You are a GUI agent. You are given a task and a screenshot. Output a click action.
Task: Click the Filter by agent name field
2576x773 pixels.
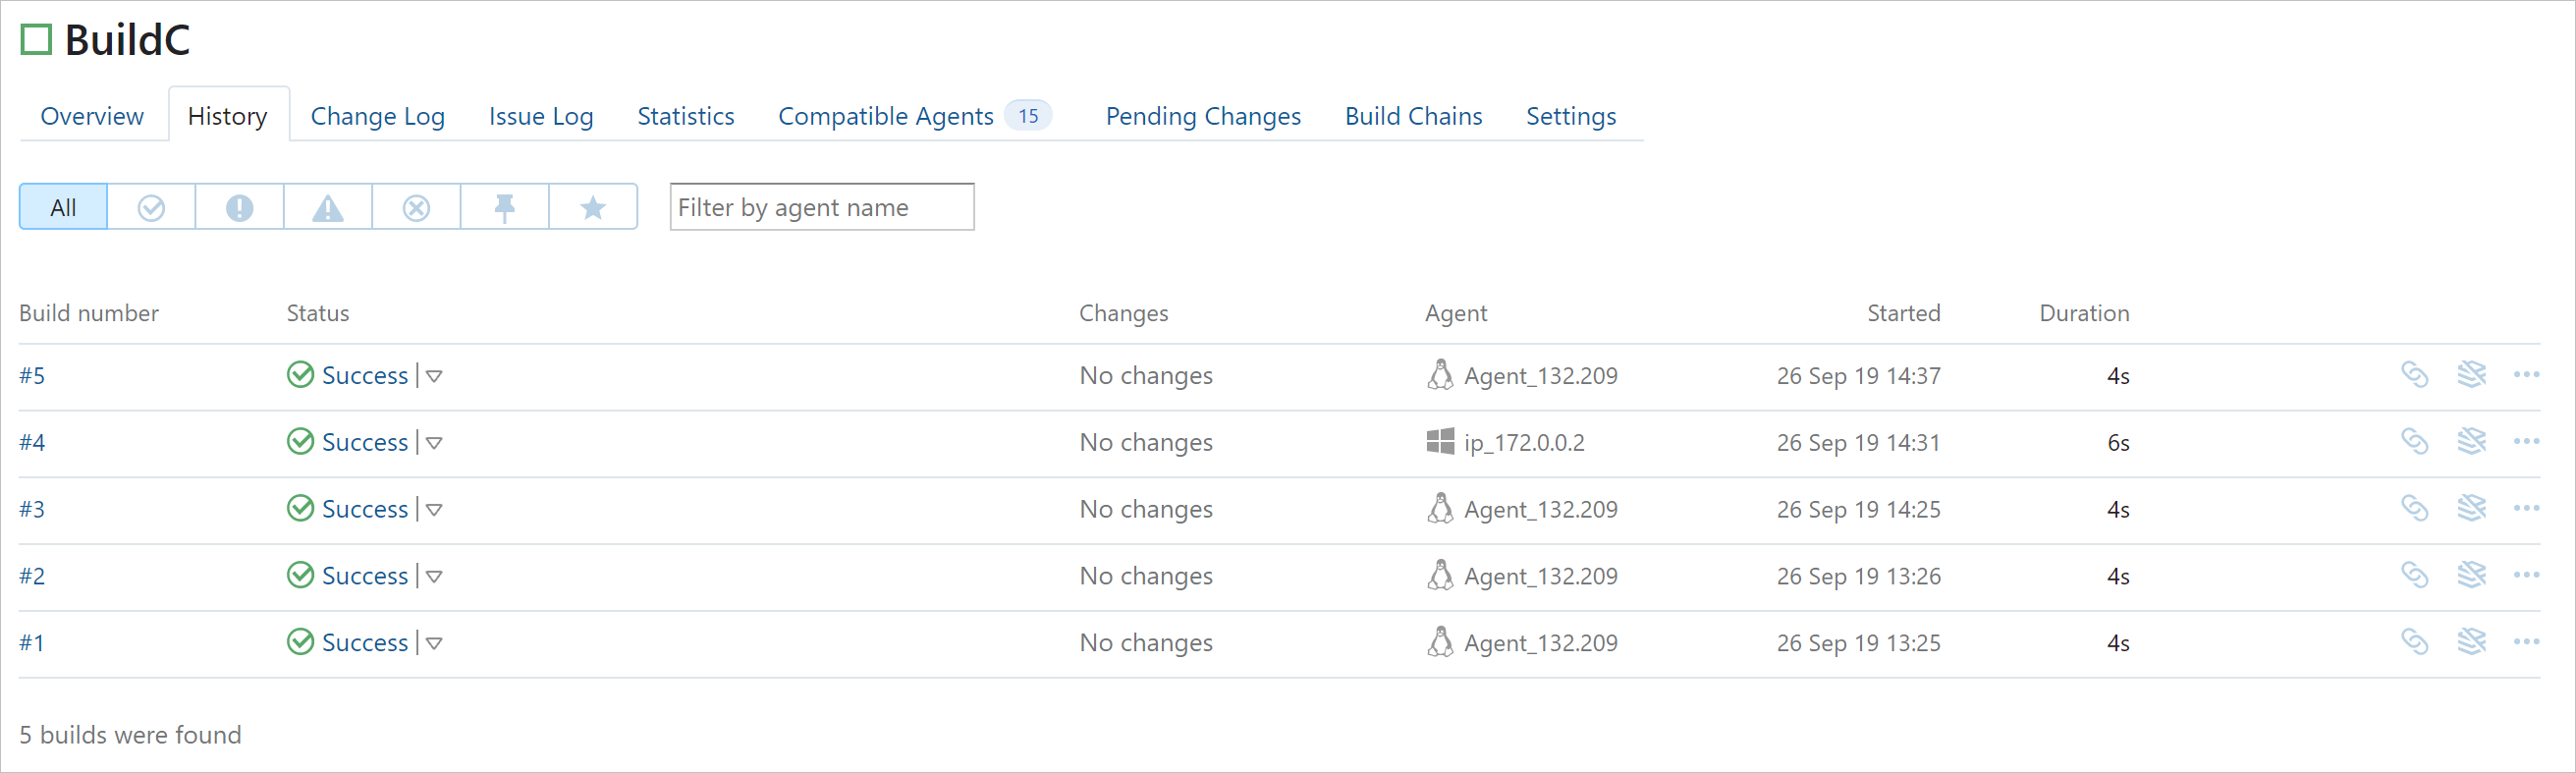(821, 207)
